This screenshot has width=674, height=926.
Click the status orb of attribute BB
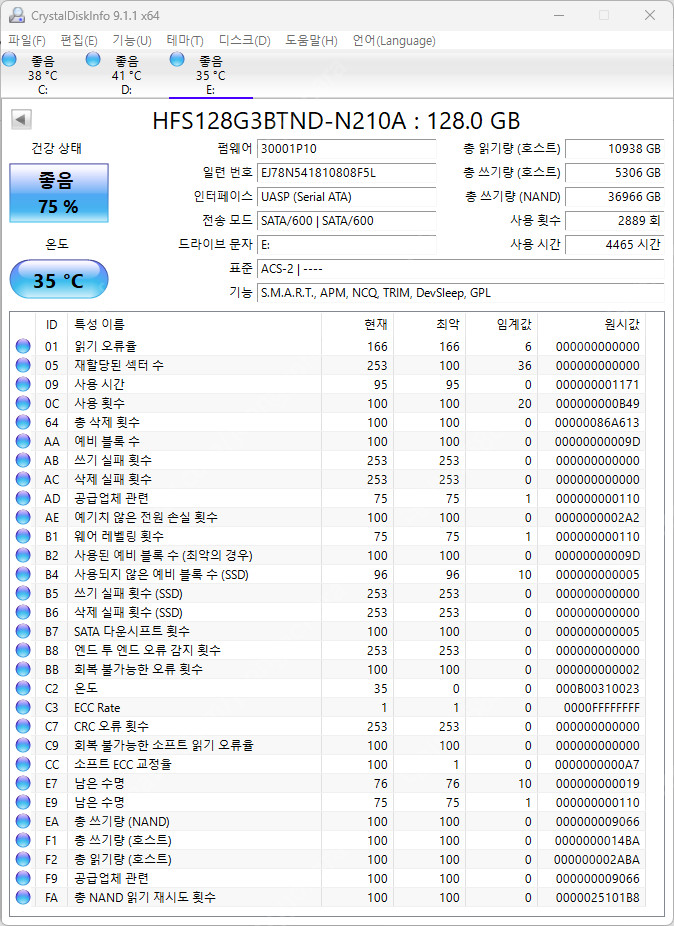[x=23, y=669]
